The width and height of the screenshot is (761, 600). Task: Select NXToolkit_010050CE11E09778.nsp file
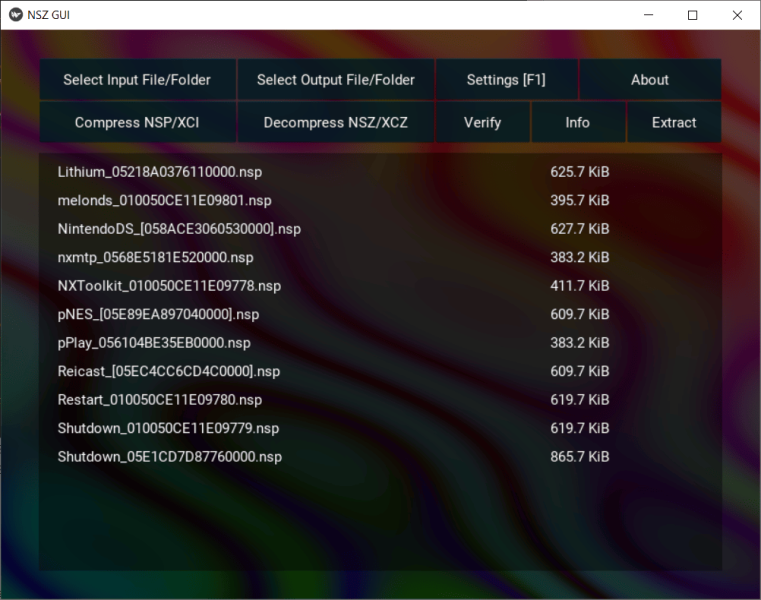coord(169,286)
